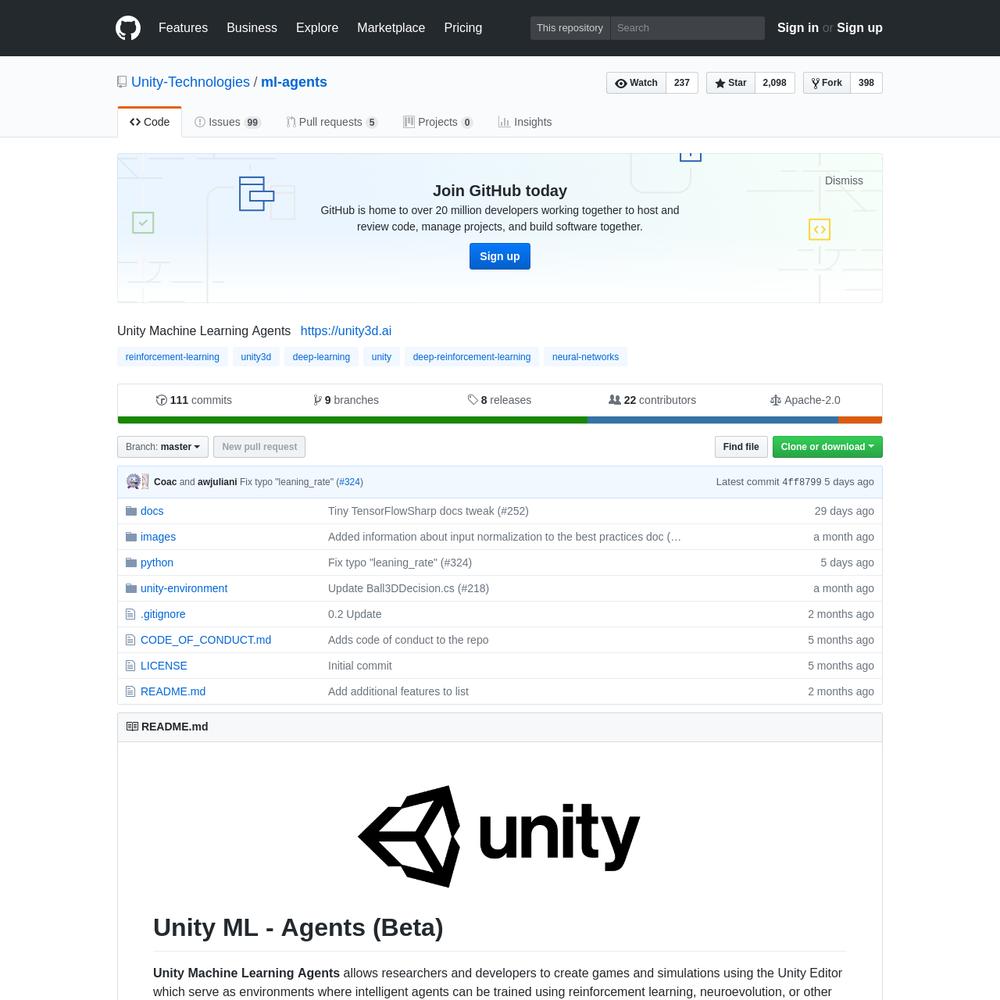This screenshot has height=1000, width=1000.
Task: Open Features in the top navigation
Action: [x=183, y=28]
